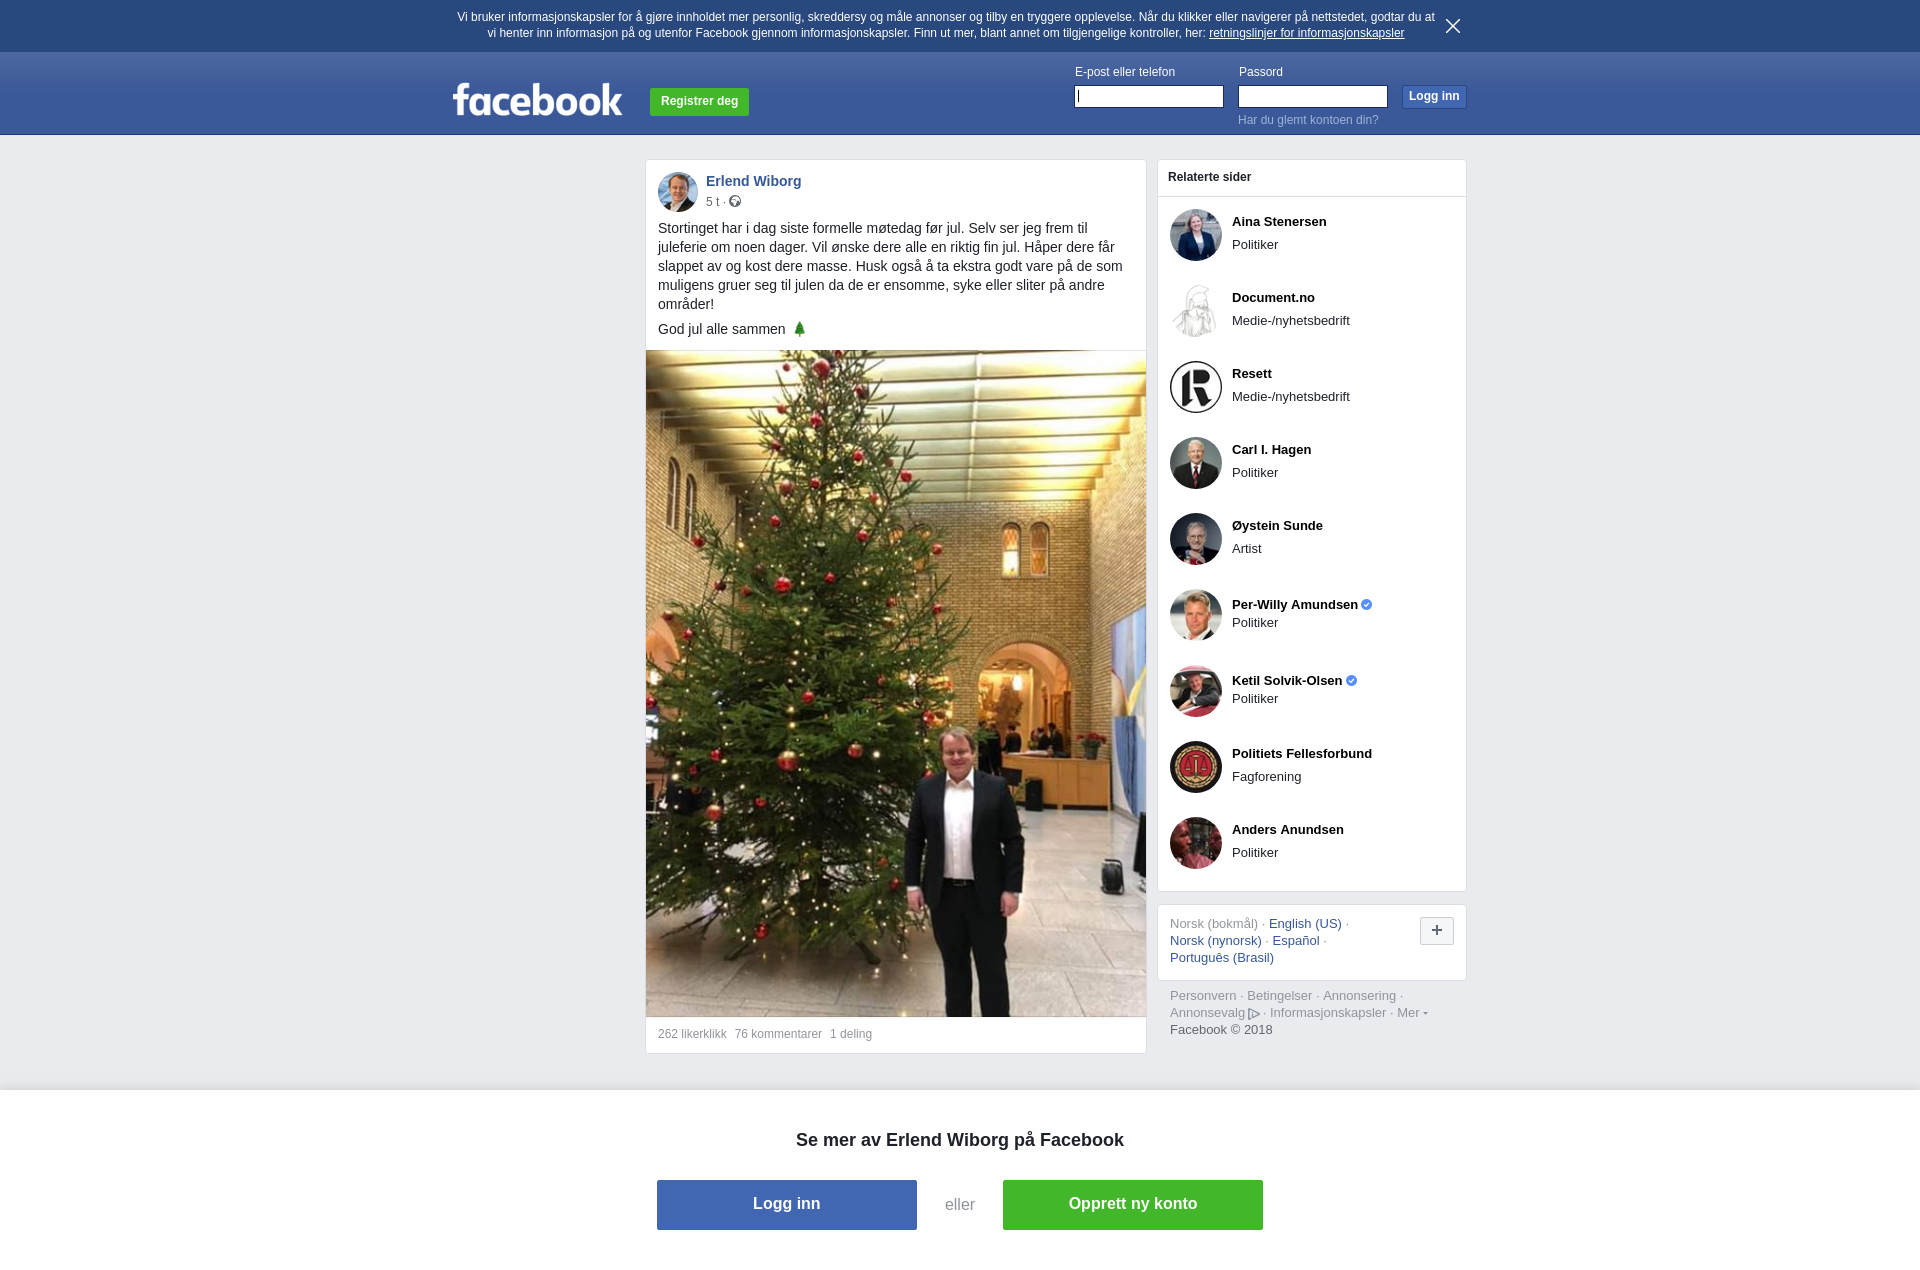This screenshot has height=1270, width=1920.
Task: Open the Christmas tree post photo
Action: [896, 683]
